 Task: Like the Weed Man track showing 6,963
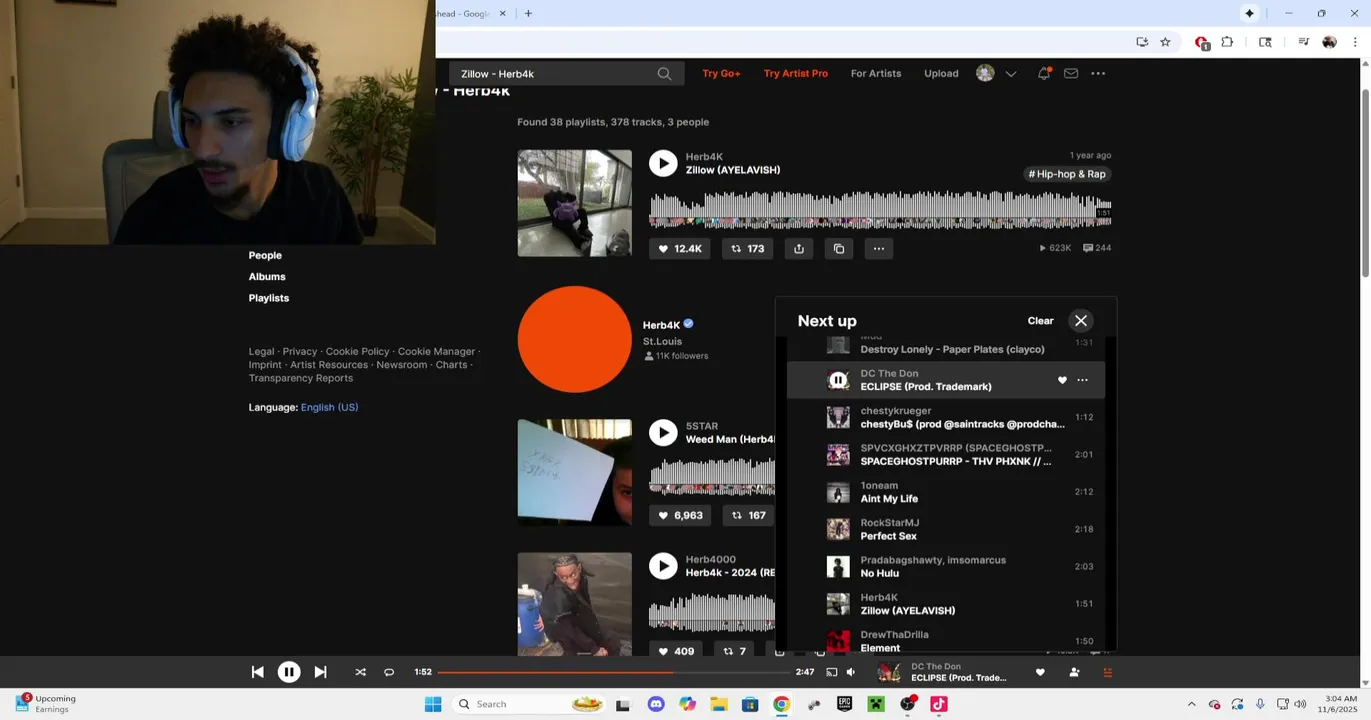pos(680,516)
